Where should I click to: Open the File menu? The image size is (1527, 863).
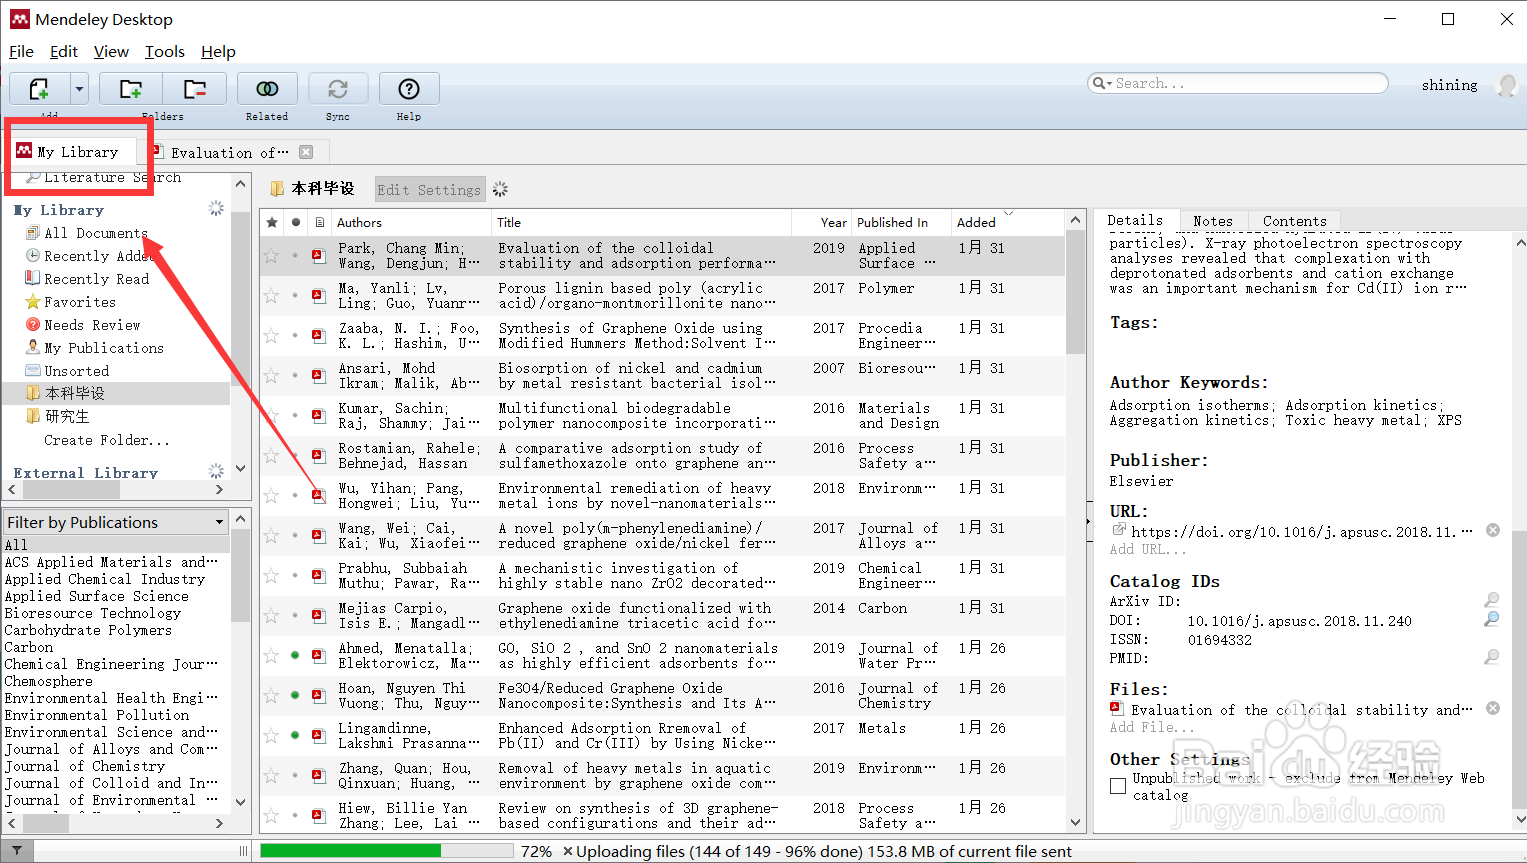[21, 51]
